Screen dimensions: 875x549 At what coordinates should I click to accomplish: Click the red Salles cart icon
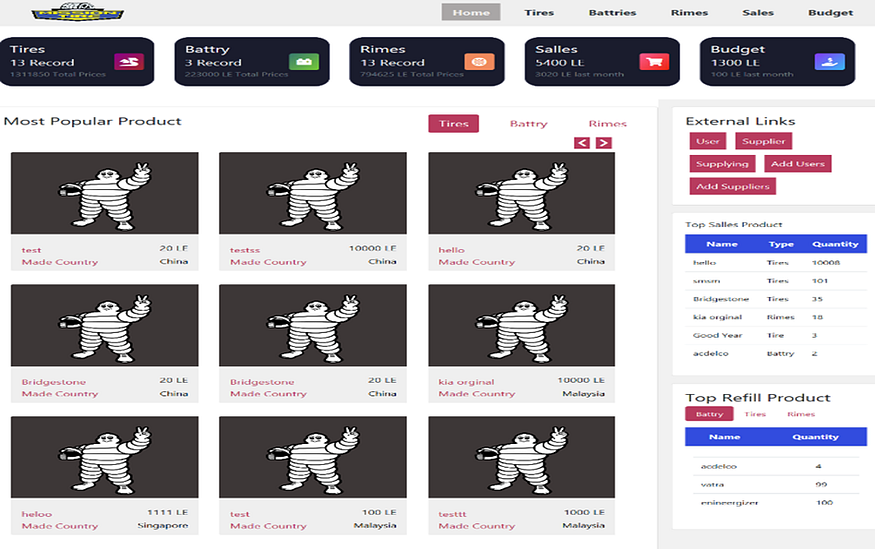point(654,61)
